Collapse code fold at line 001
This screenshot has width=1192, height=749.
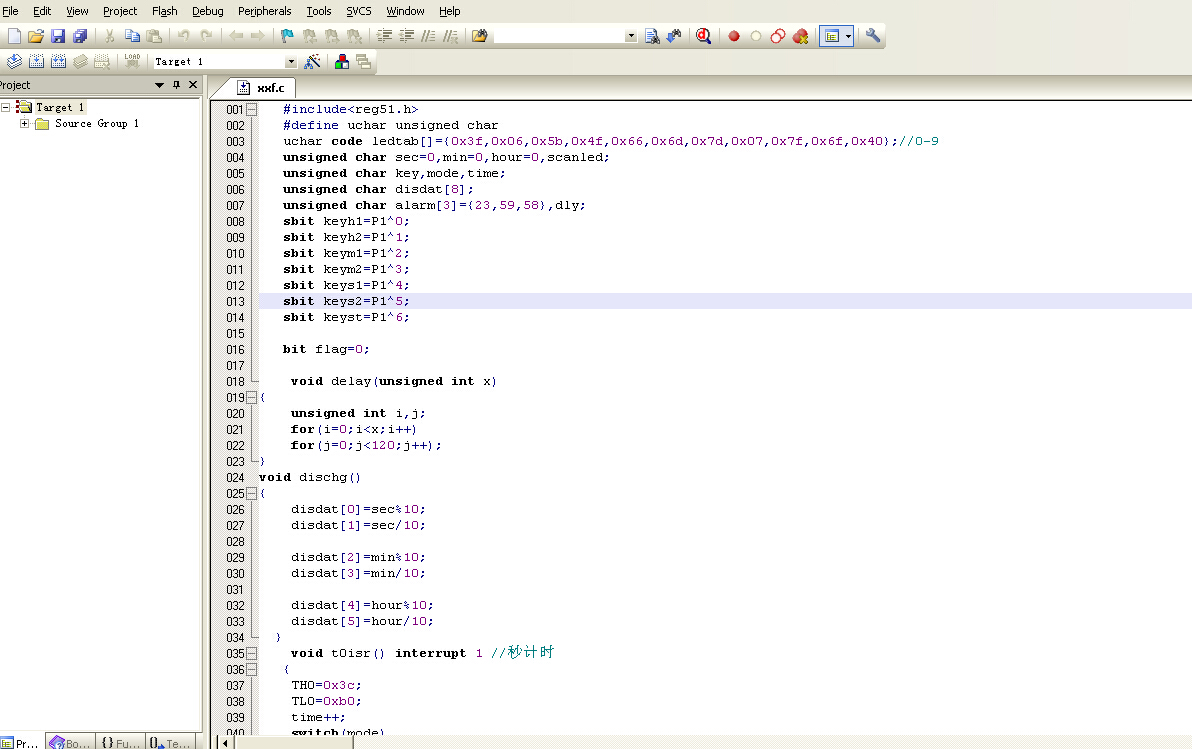[x=252, y=109]
